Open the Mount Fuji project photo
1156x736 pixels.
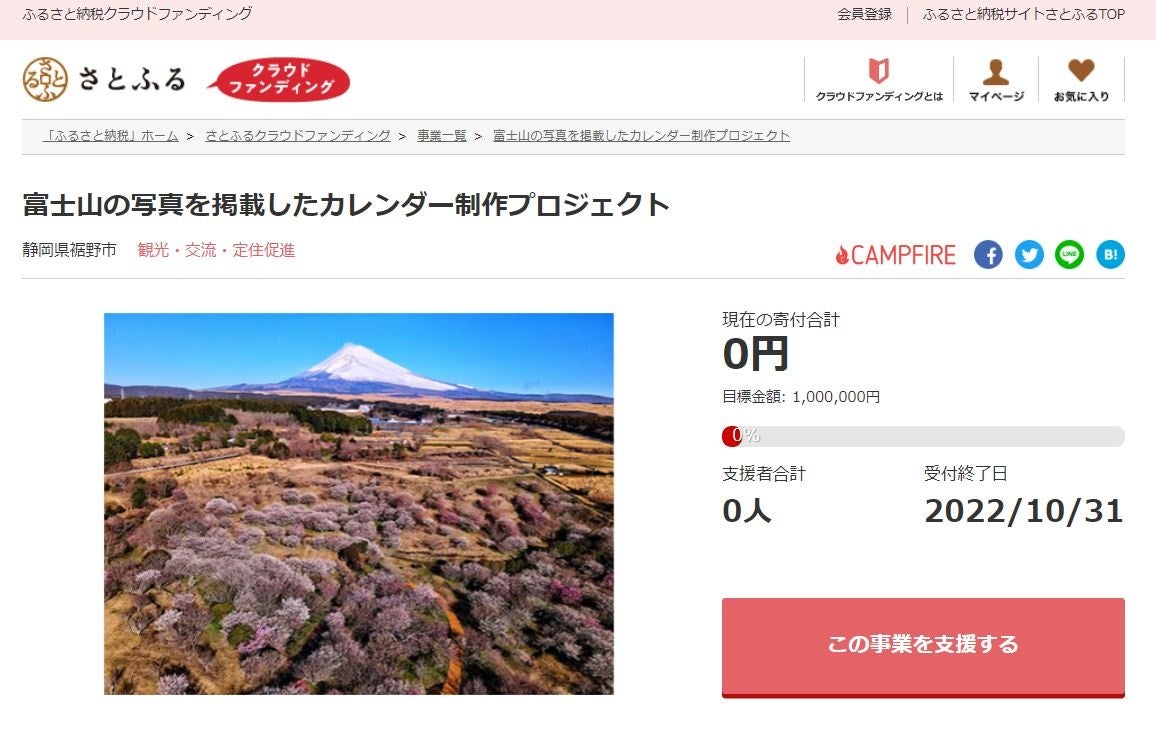[358, 504]
